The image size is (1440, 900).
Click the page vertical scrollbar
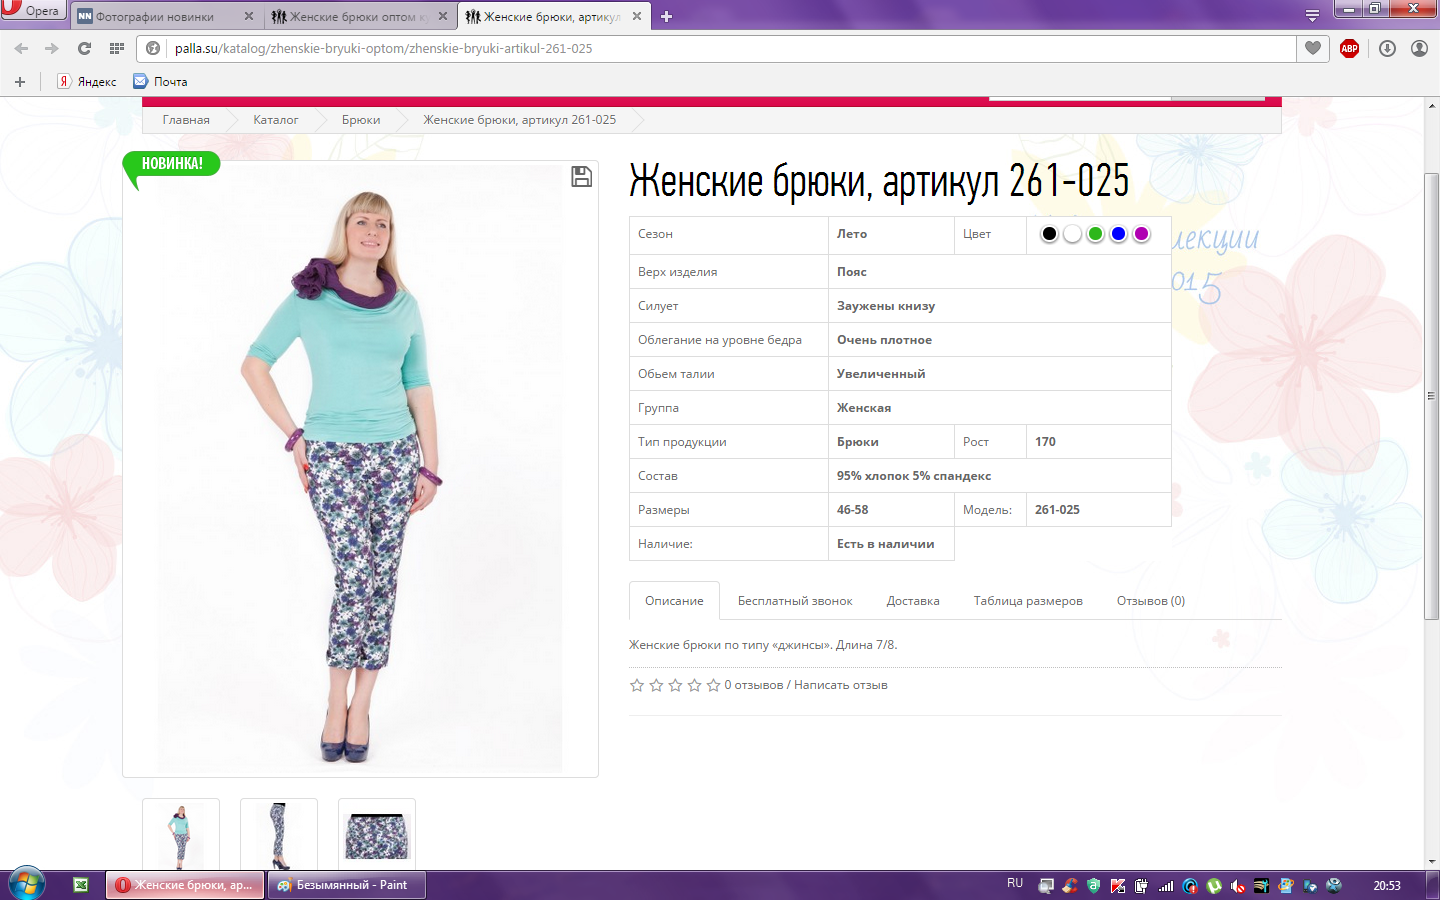(x=1432, y=396)
